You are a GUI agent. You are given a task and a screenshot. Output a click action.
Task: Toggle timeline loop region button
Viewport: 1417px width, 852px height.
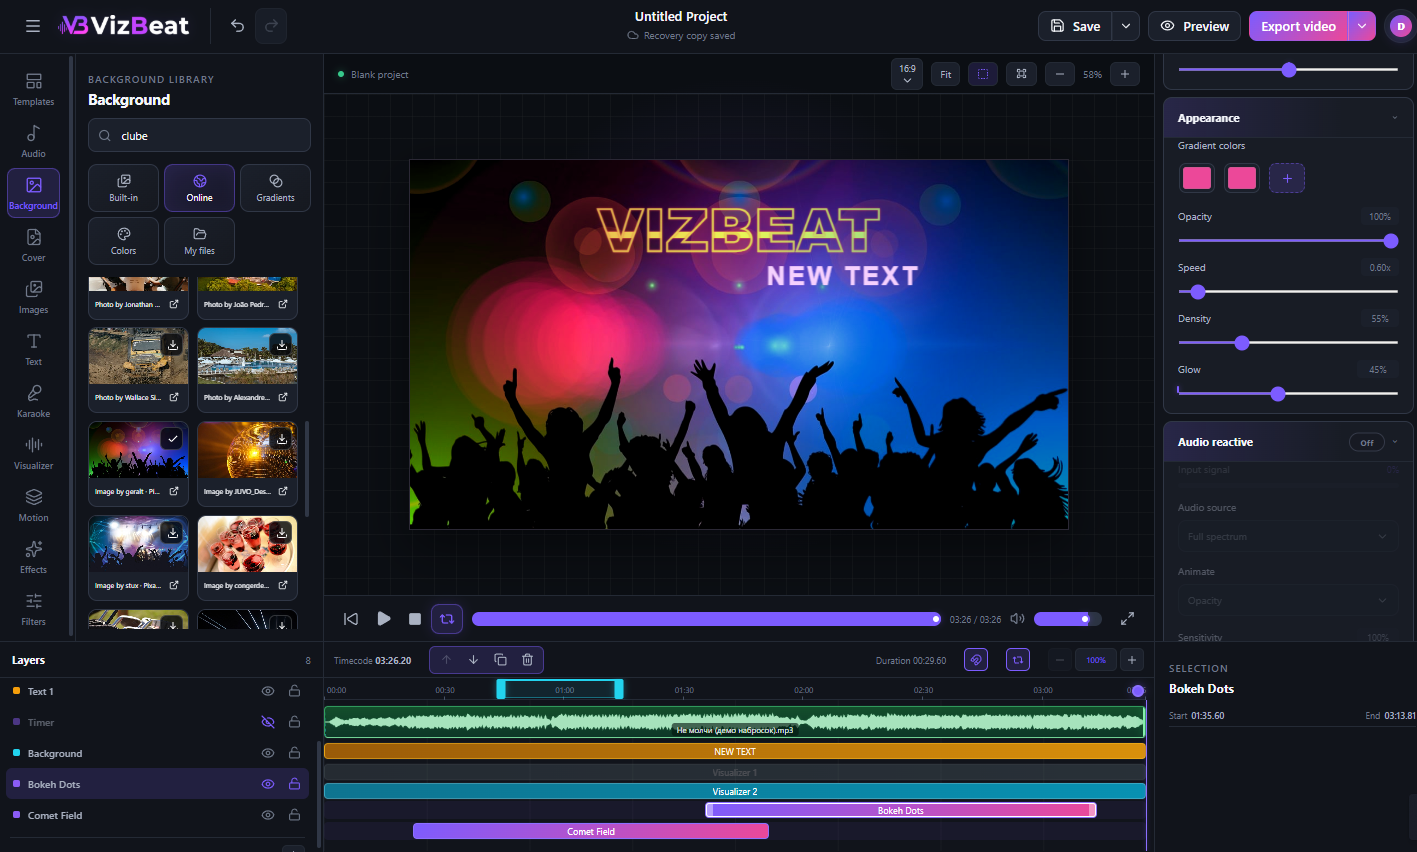1018,660
